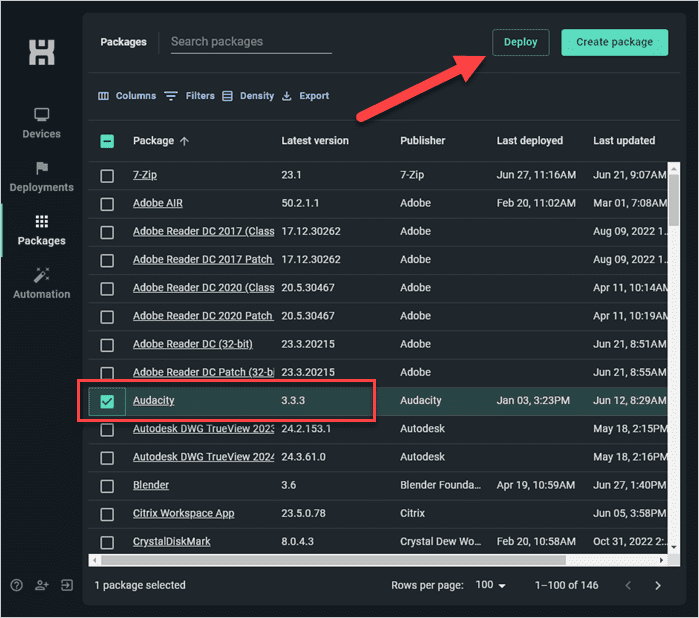Screen dimensions: 699x618
Task: Open the CrystalDiskMark package link
Action: [x=172, y=541]
